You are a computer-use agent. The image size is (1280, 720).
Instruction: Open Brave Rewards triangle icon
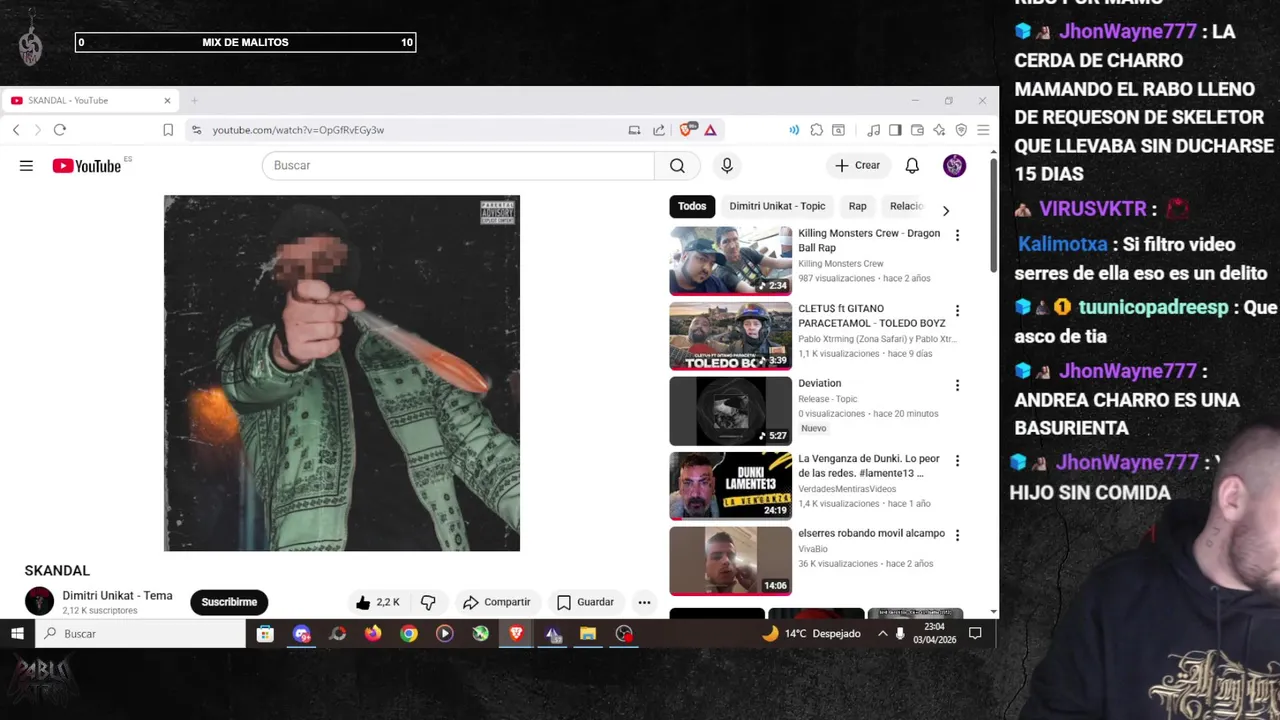pos(710,130)
